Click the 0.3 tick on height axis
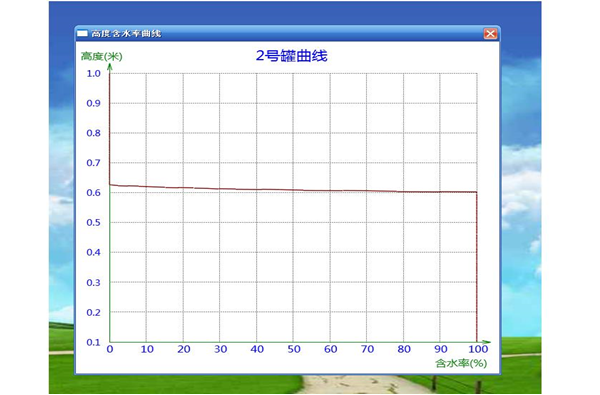This screenshot has height=395, width=600. point(93,282)
